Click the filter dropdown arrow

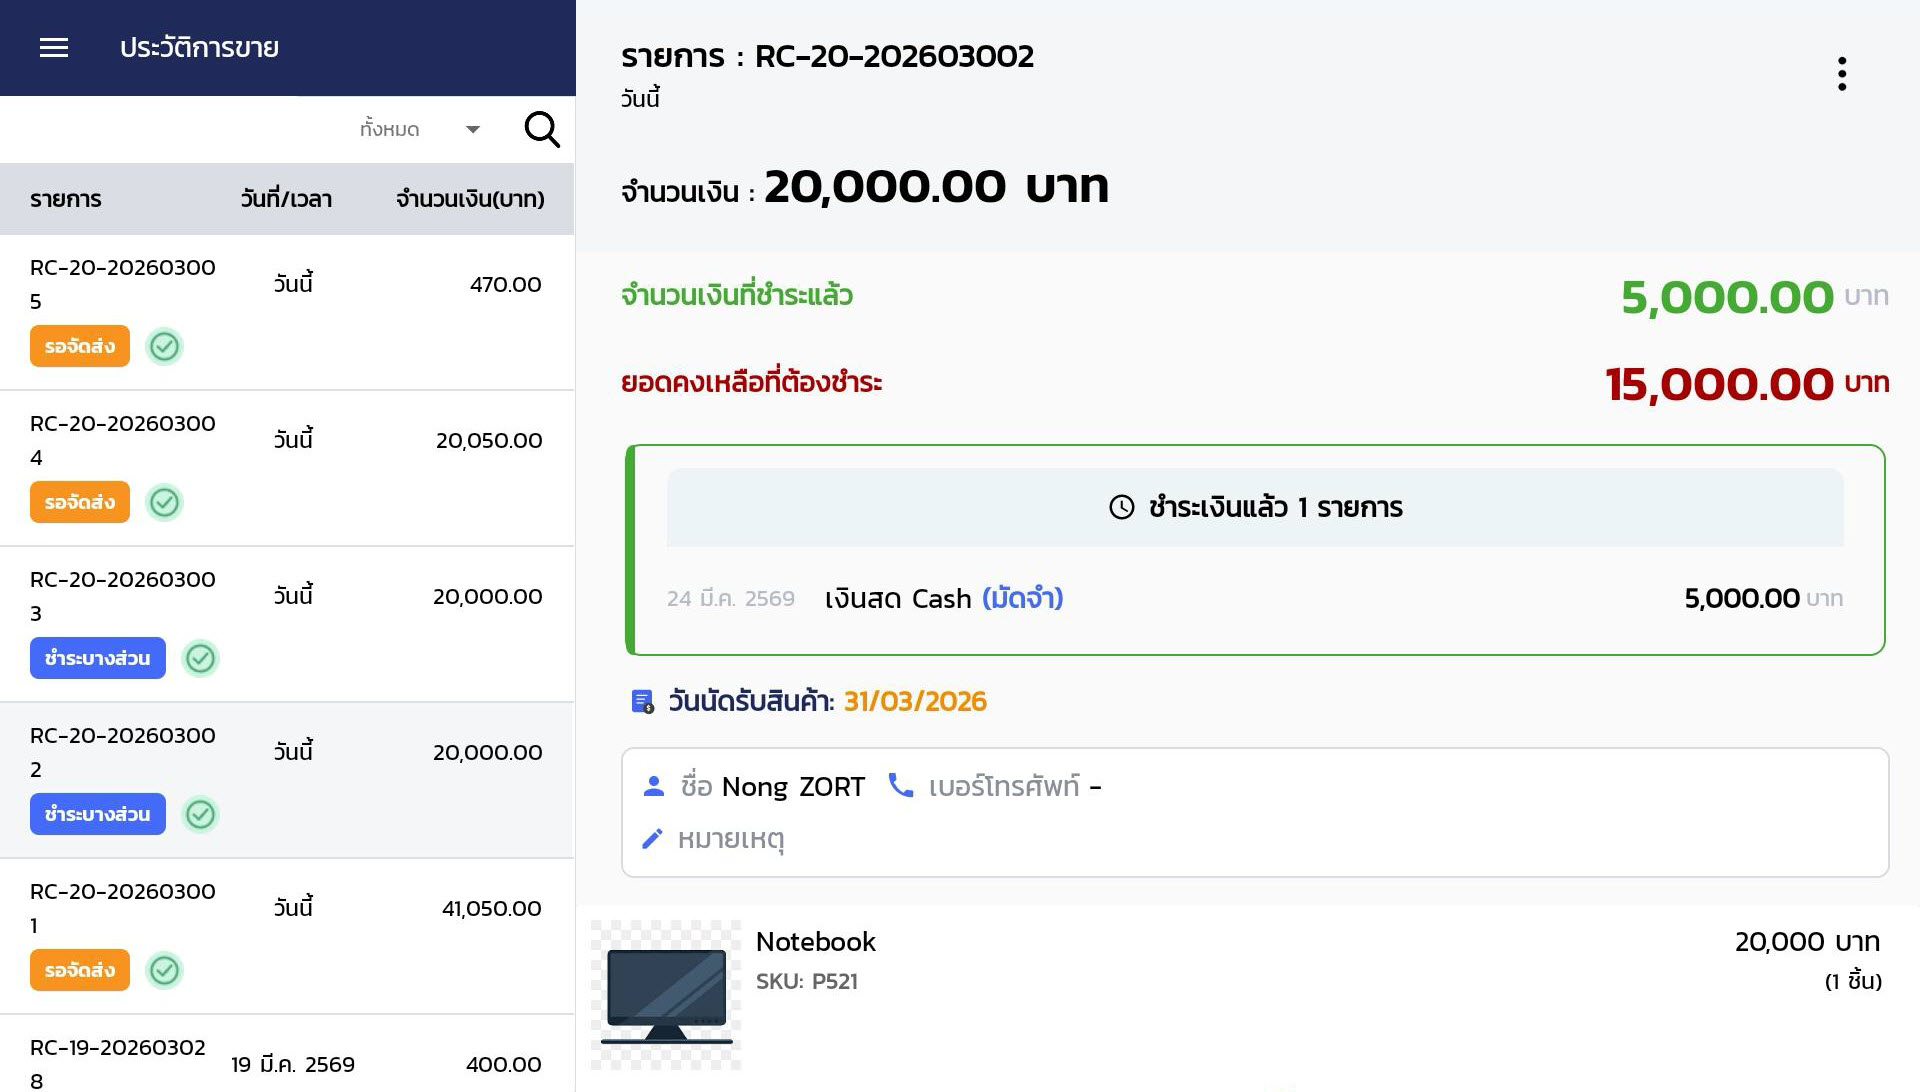coord(473,130)
